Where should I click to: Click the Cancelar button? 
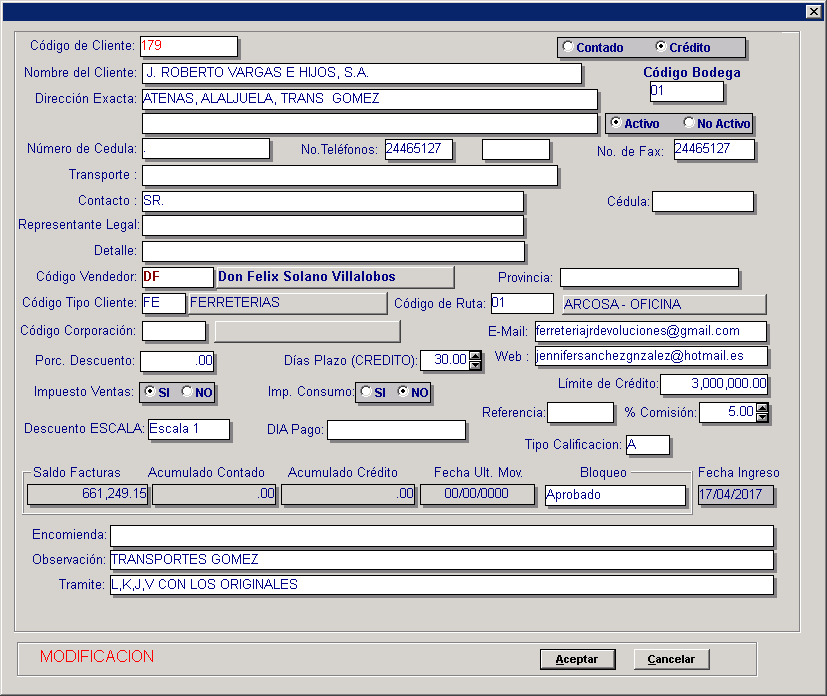coord(671,659)
